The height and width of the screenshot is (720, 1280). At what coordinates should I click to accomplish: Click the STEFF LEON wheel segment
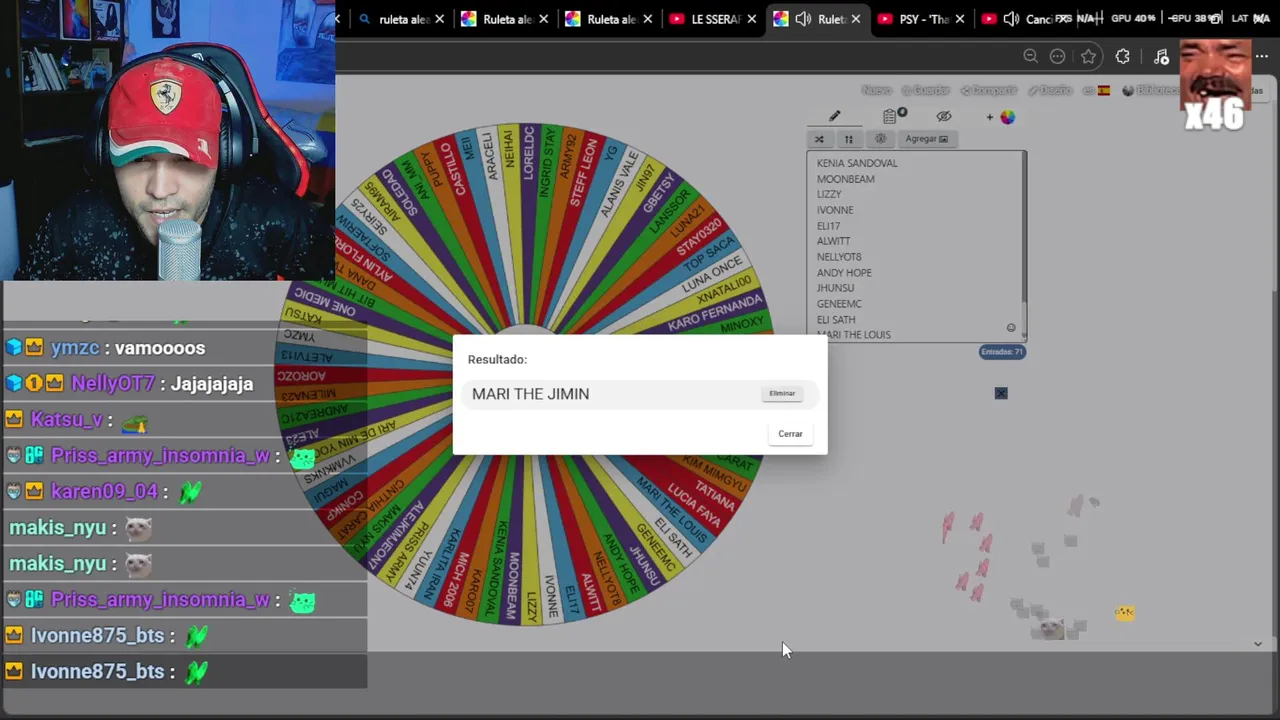click(584, 172)
